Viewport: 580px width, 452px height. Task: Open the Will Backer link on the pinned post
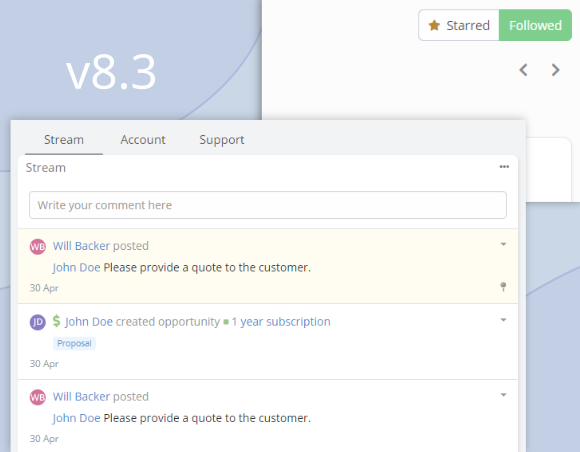[x=81, y=246]
